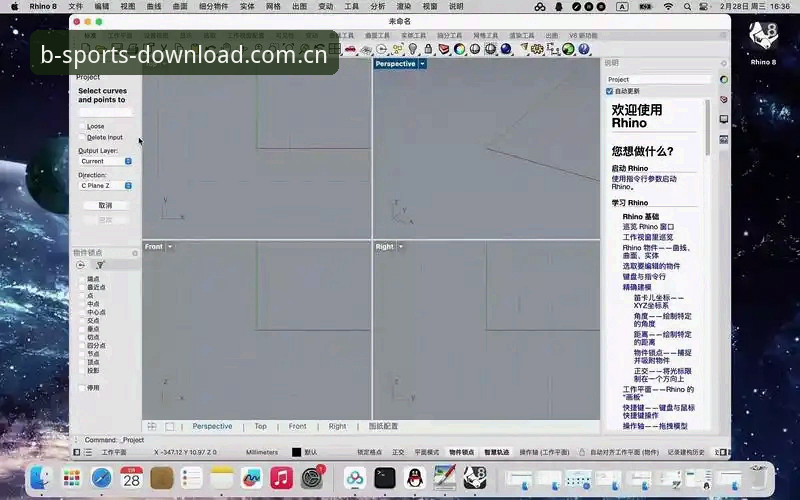Viewport: 800px width, 500px height.
Task: Enable the Delete Input checkbox
Action: click(82, 137)
